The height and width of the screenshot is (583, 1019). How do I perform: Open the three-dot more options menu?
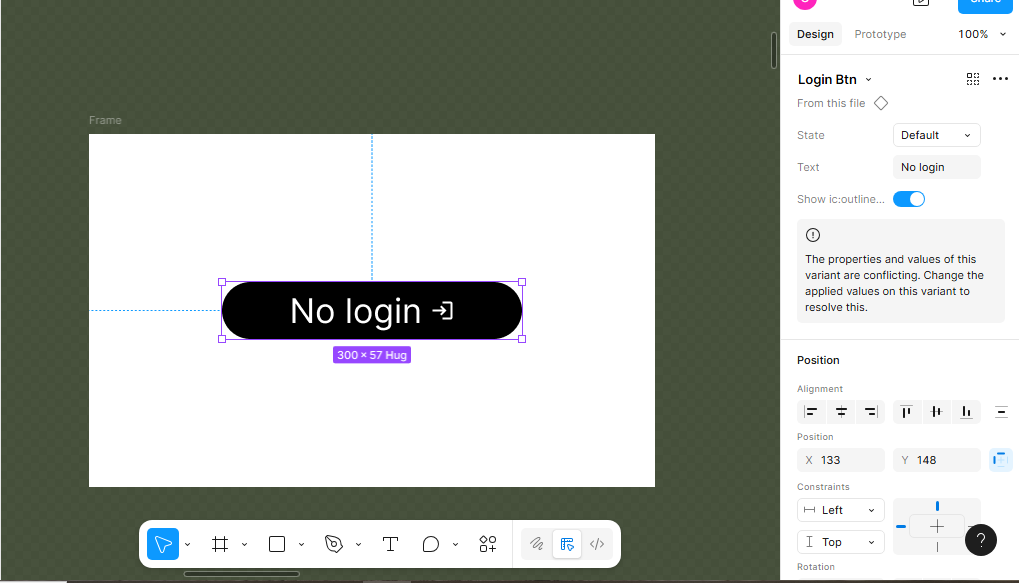coord(1000,79)
